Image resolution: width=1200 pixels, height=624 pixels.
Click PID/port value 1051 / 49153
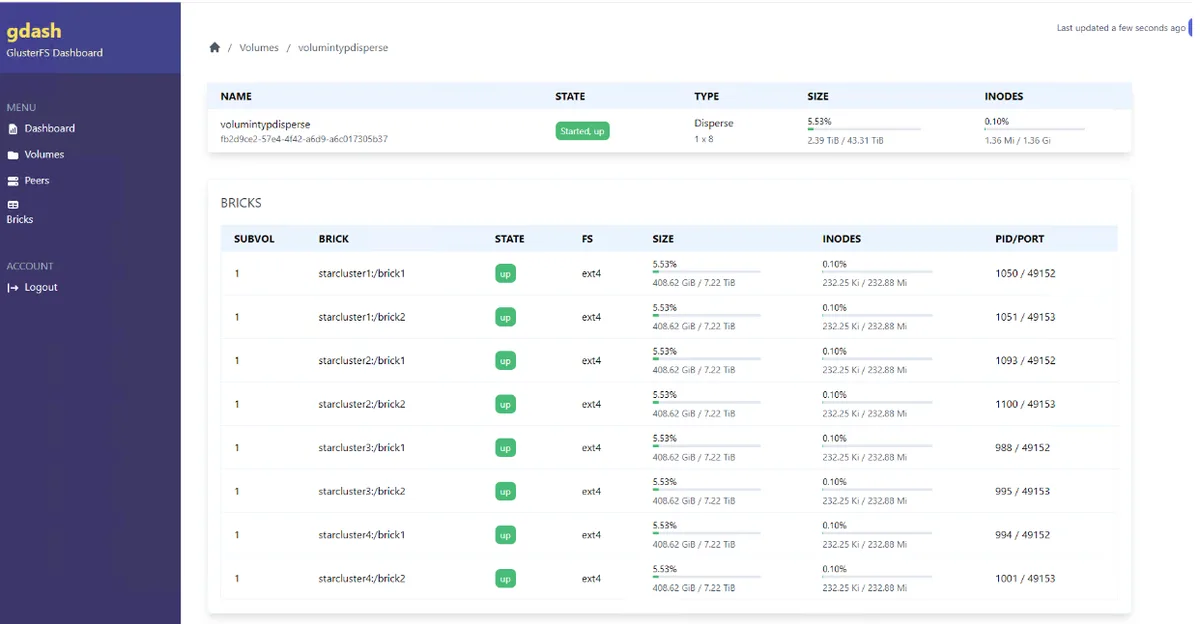(x=1025, y=317)
